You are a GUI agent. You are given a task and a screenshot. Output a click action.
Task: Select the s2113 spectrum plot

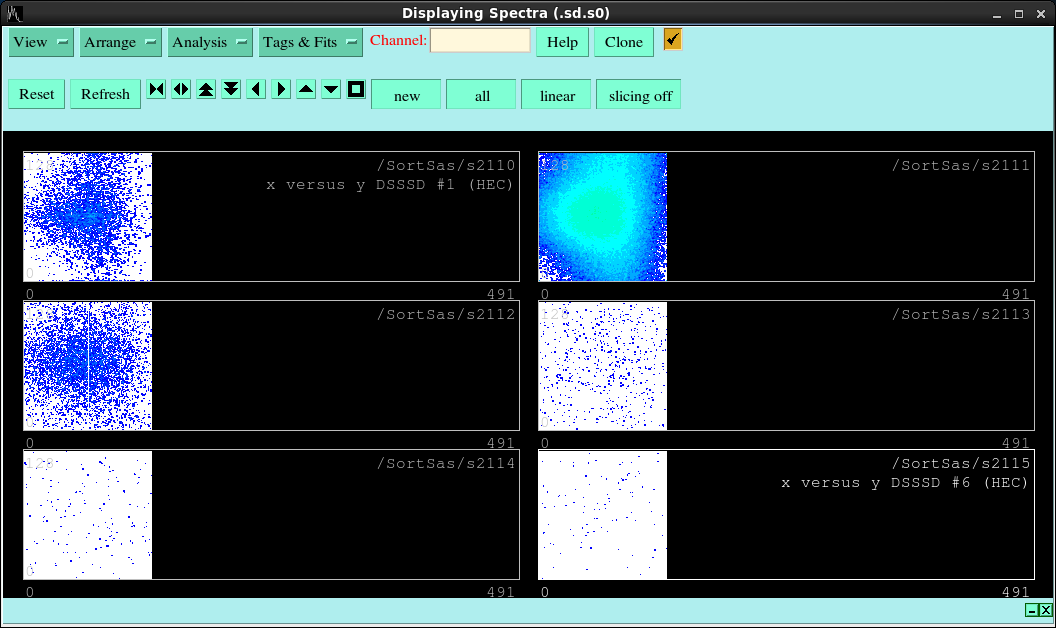click(786, 365)
